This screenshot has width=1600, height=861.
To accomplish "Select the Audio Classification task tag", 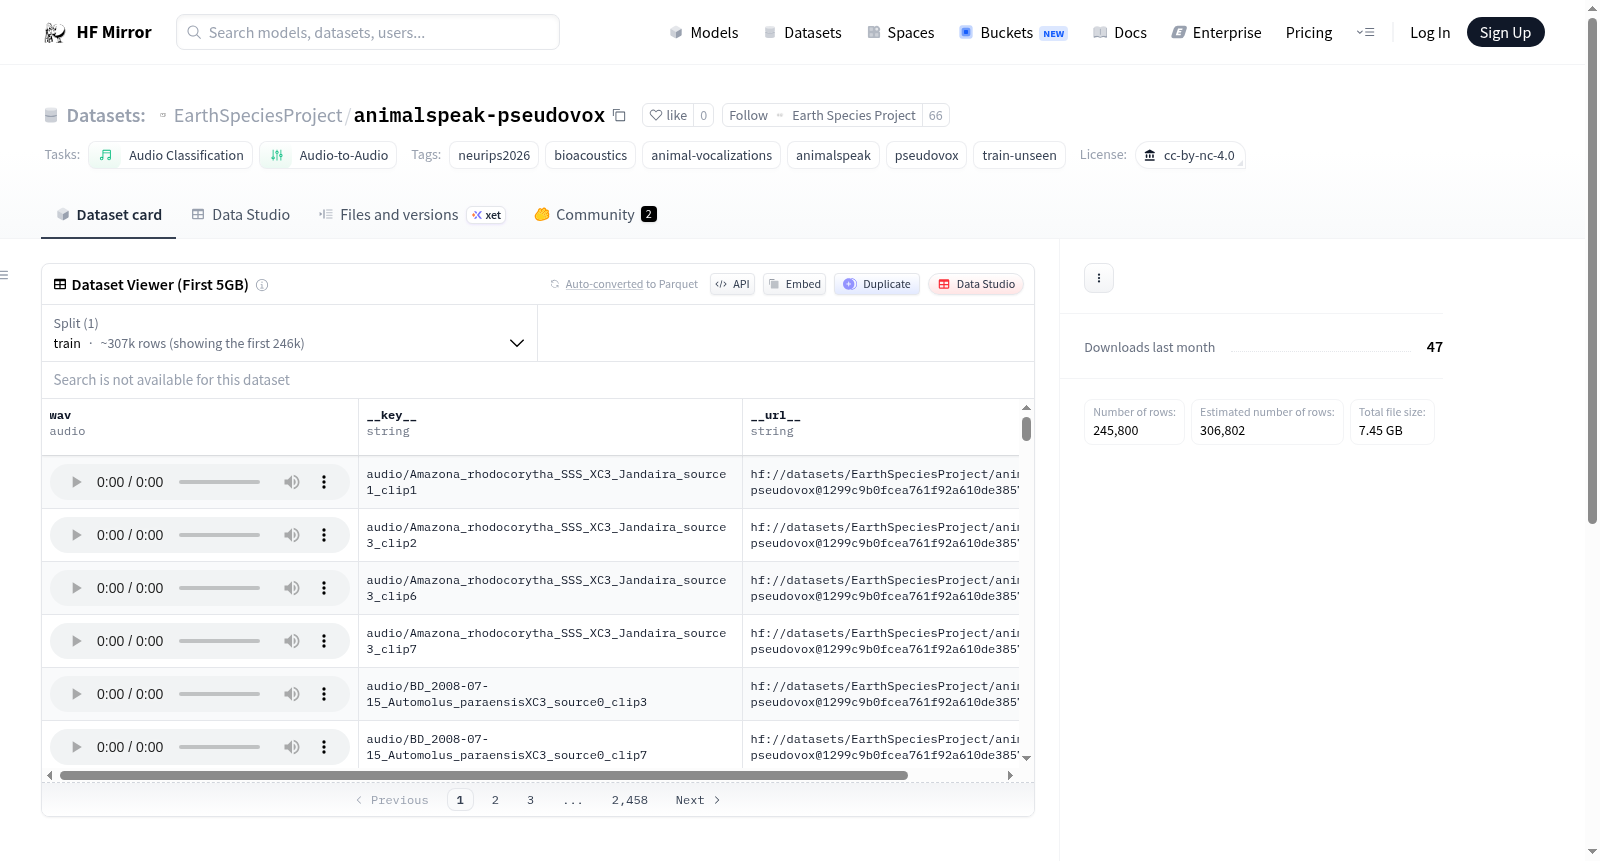I will (171, 155).
